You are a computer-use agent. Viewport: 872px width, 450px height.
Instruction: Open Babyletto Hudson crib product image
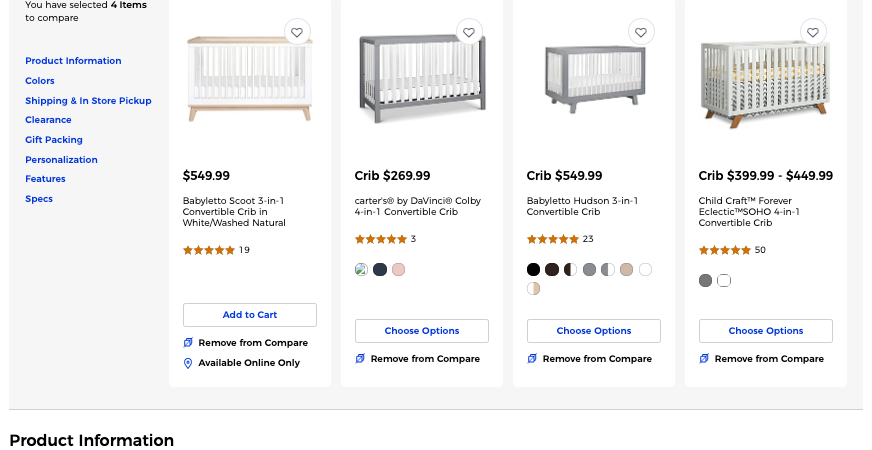pos(594,78)
